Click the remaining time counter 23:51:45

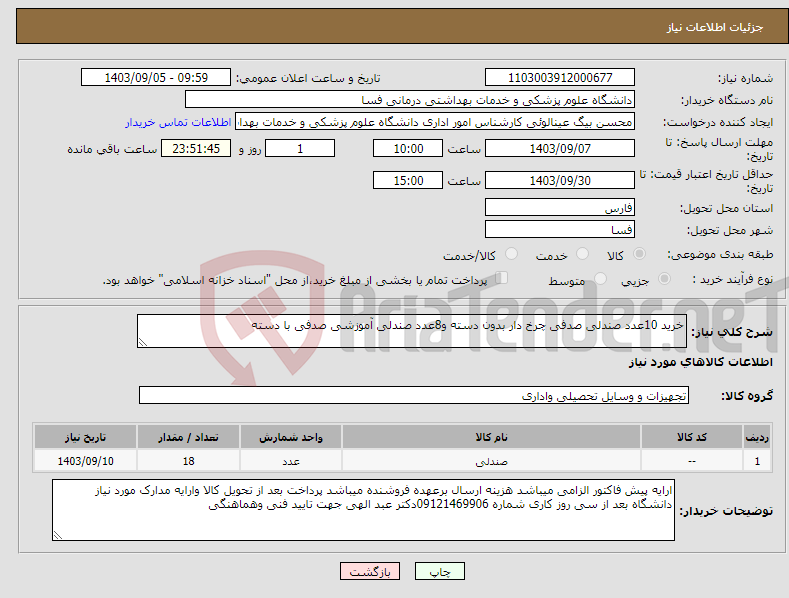(x=196, y=148)
